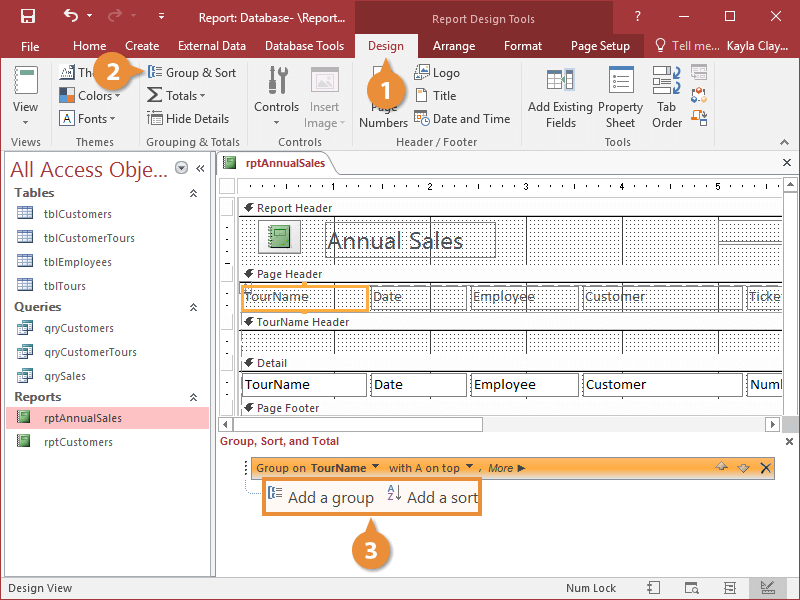Open the File menu
800x600 pixels.
point(30,46)
